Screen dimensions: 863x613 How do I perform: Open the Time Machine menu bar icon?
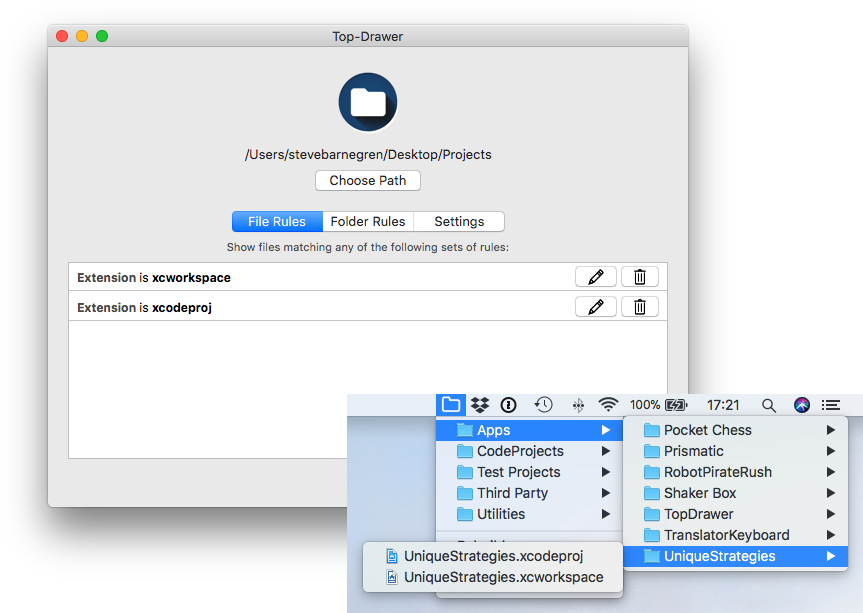pyautogui.click(x=543, y=404)
